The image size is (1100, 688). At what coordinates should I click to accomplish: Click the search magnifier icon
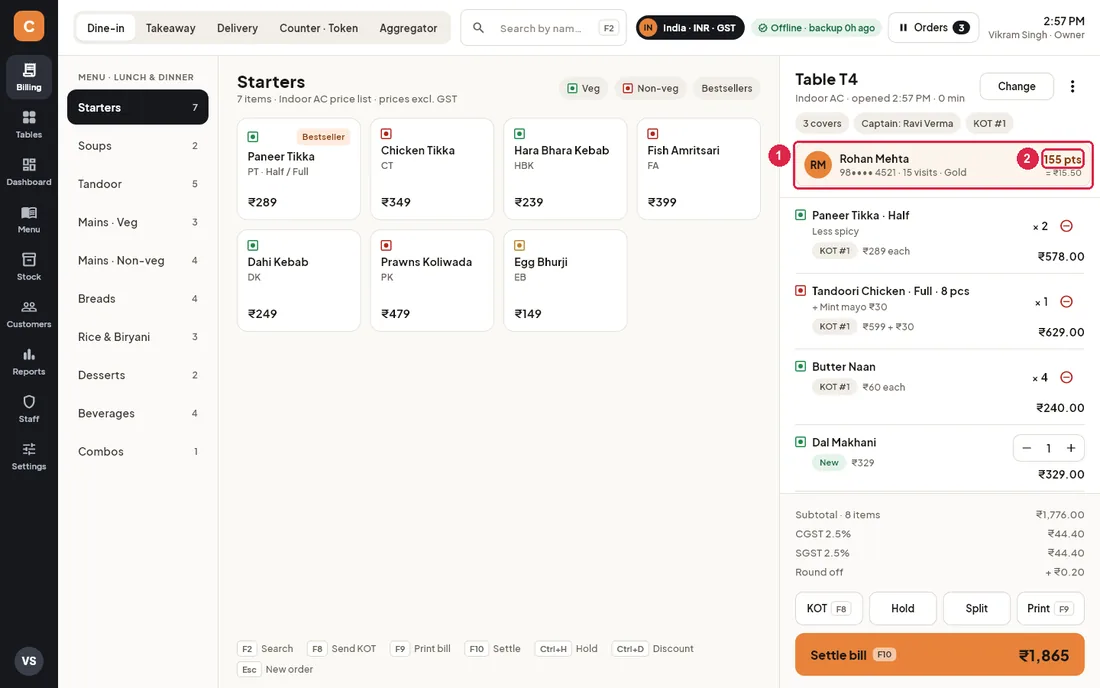click(x=478, y=28)
